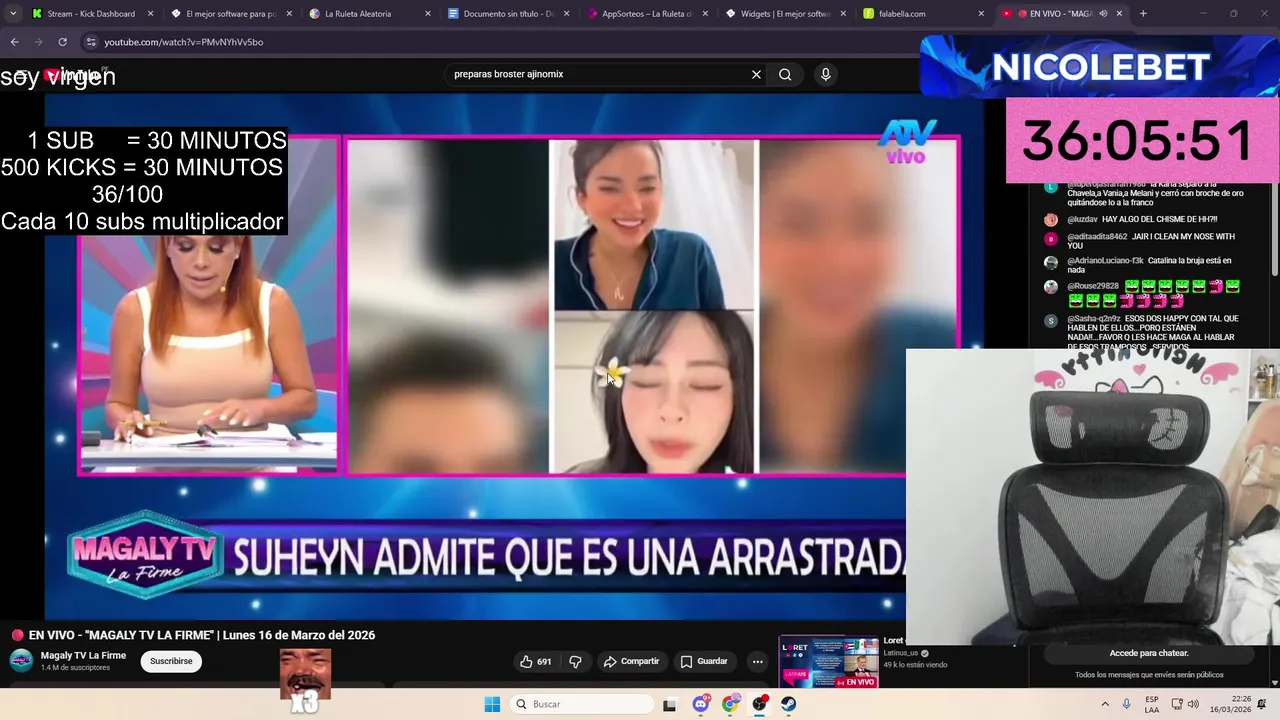
Task: Open the Magaly TV La Firme channel avatar
Action: [21, 661]
